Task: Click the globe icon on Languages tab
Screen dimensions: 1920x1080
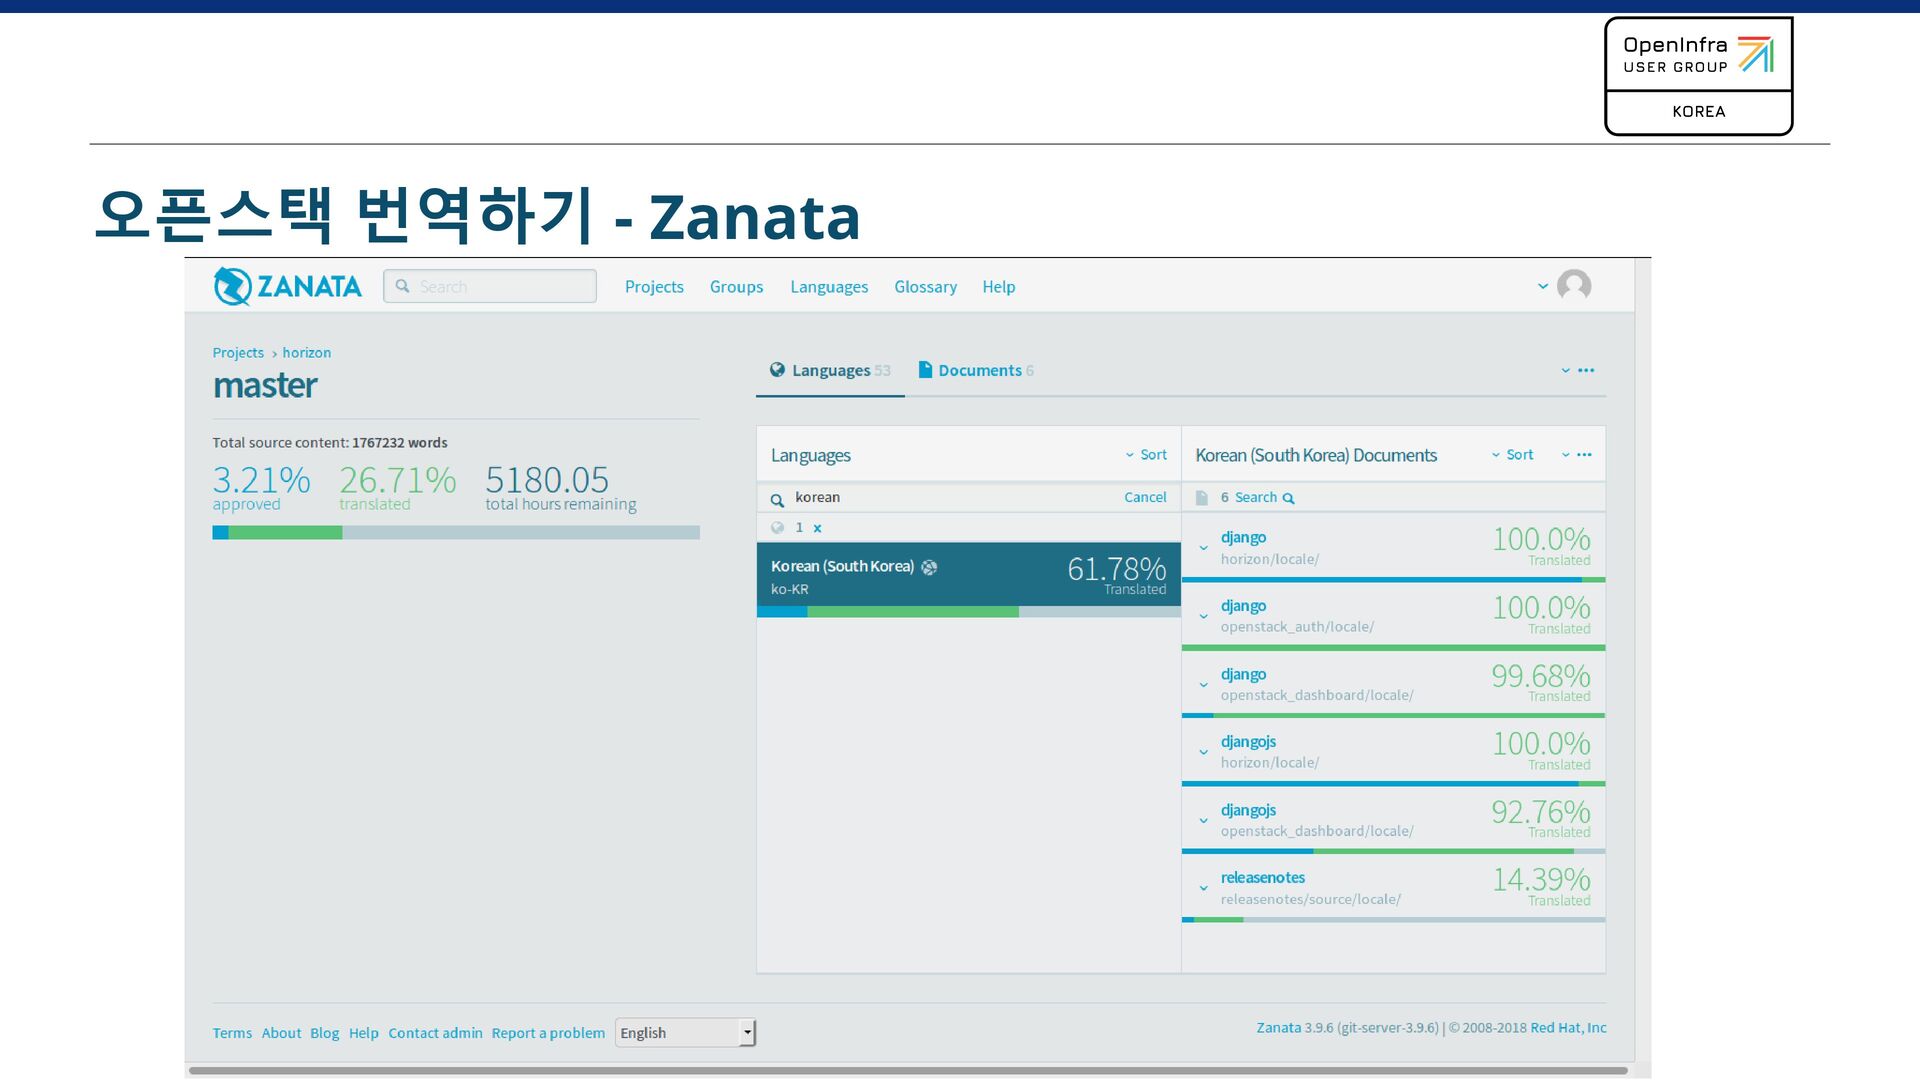Action: tap(777, 370)
